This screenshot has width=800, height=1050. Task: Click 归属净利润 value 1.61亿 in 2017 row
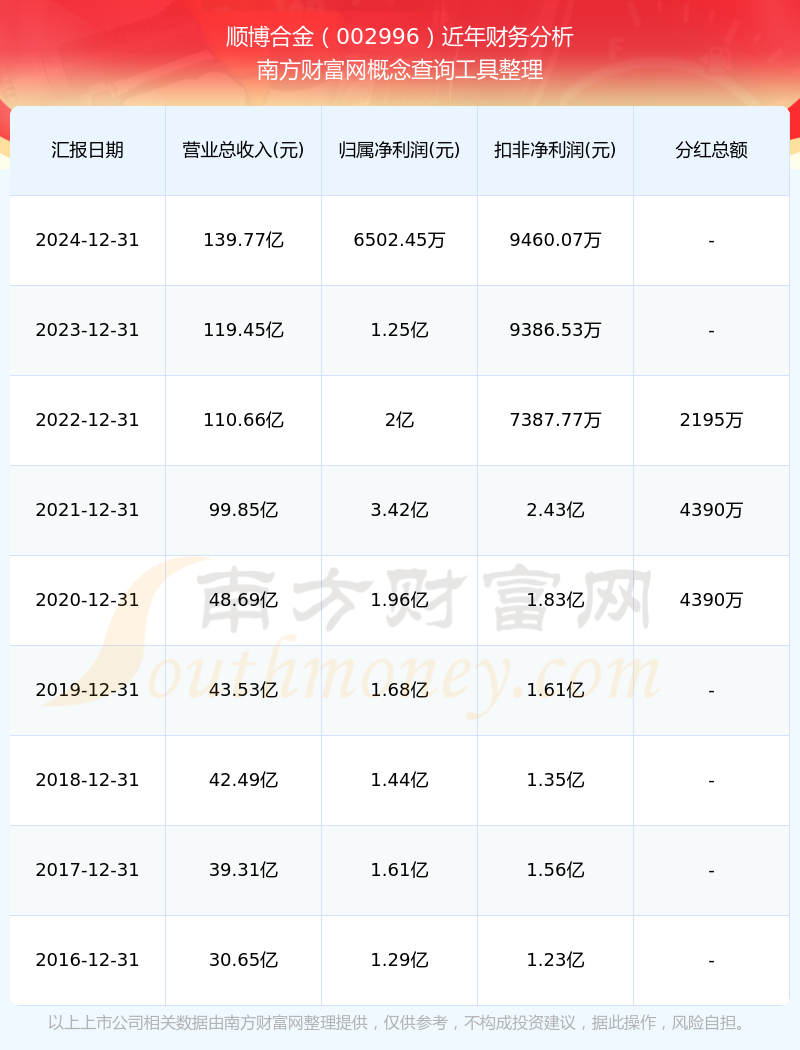click(x=400, y=870)
